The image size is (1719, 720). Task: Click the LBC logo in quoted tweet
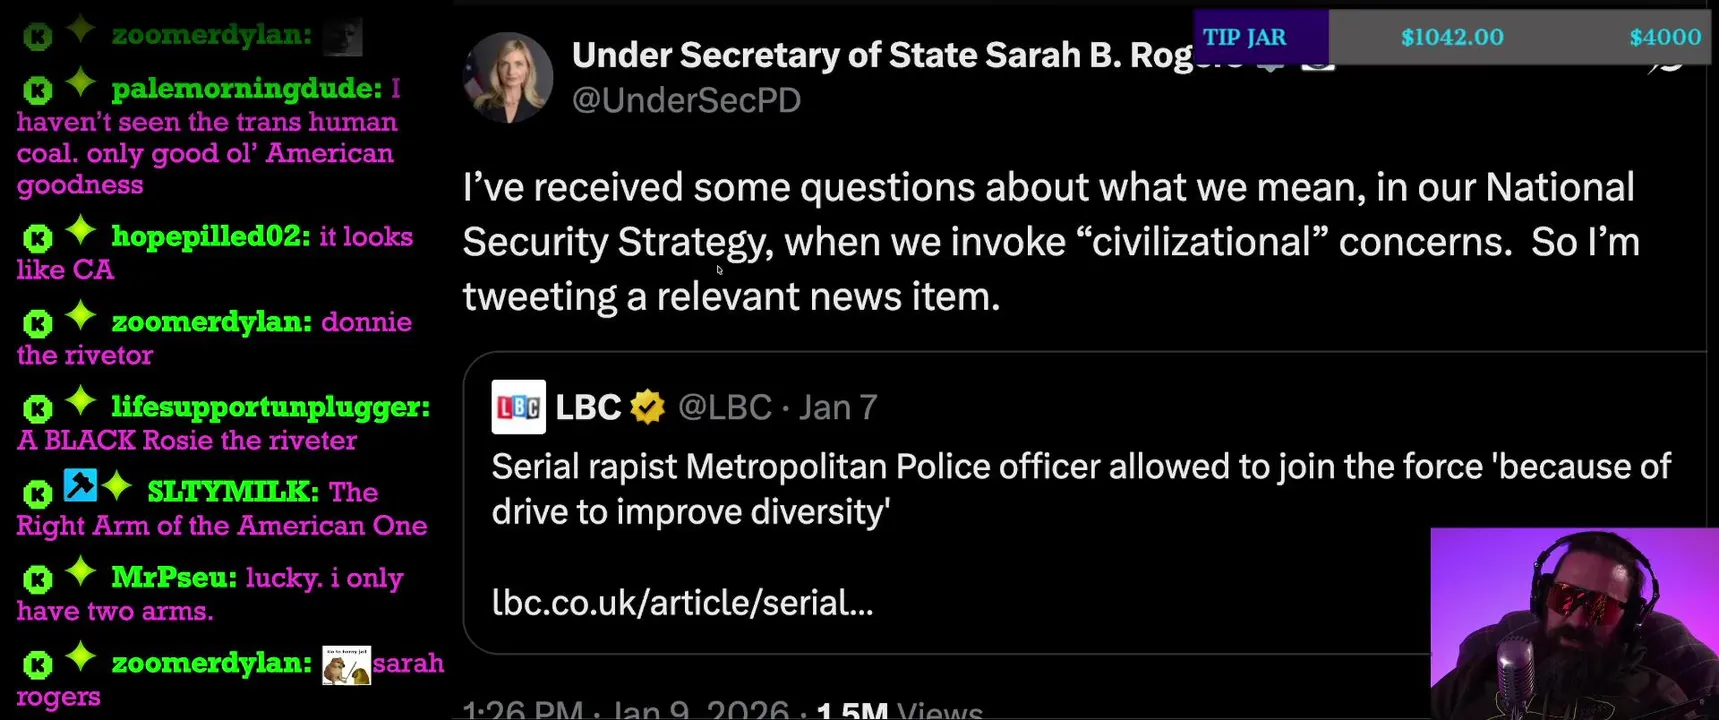tap(518, 407)
